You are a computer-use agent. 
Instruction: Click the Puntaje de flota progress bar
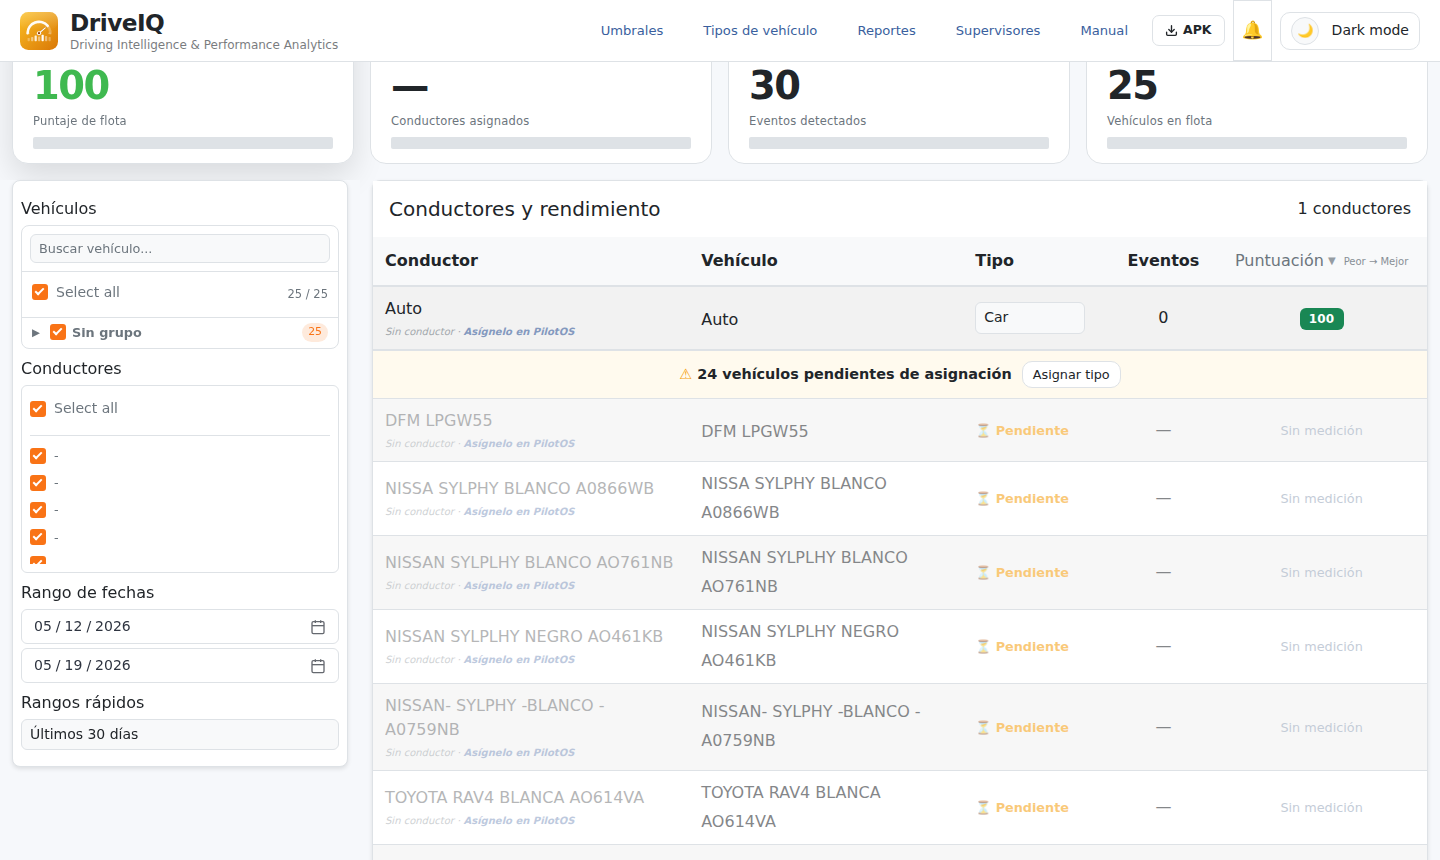[183, 143]
